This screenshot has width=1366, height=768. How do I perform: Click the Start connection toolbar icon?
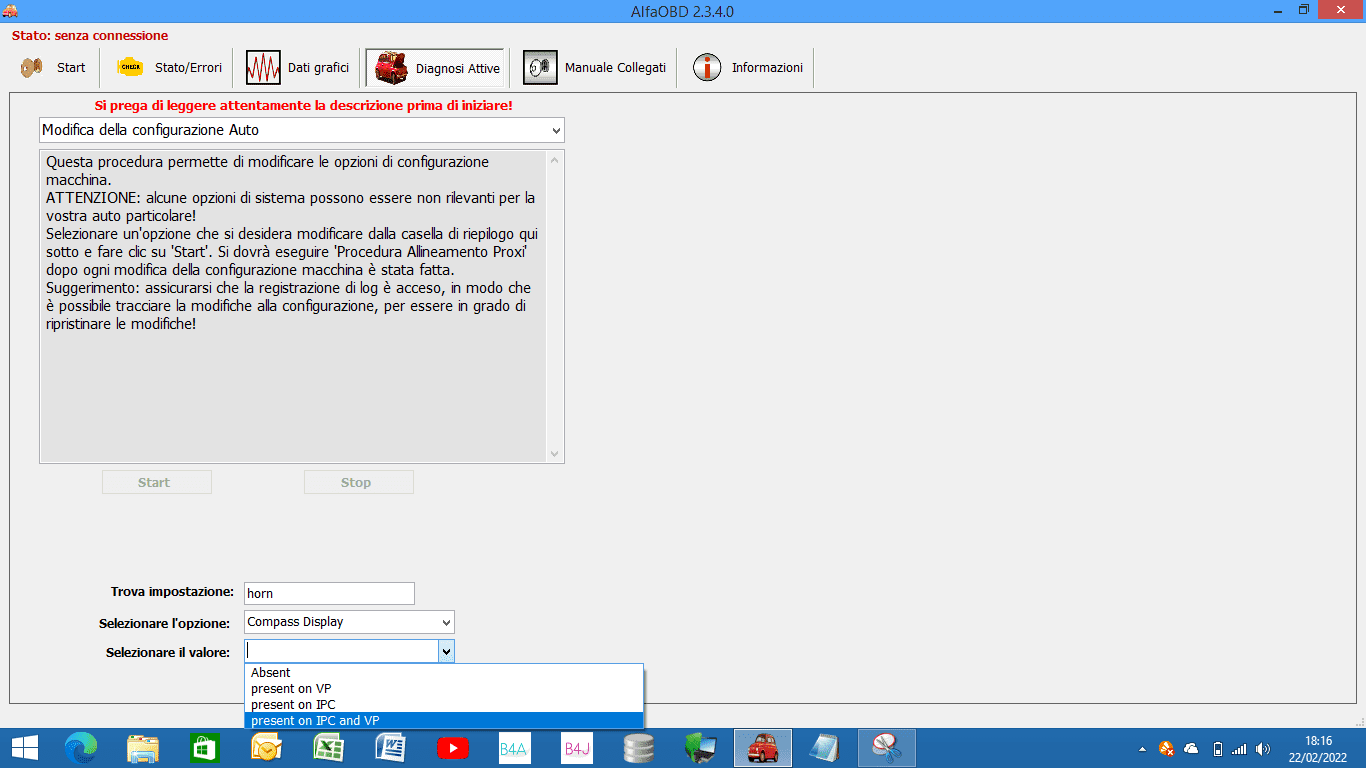[53, 68]
